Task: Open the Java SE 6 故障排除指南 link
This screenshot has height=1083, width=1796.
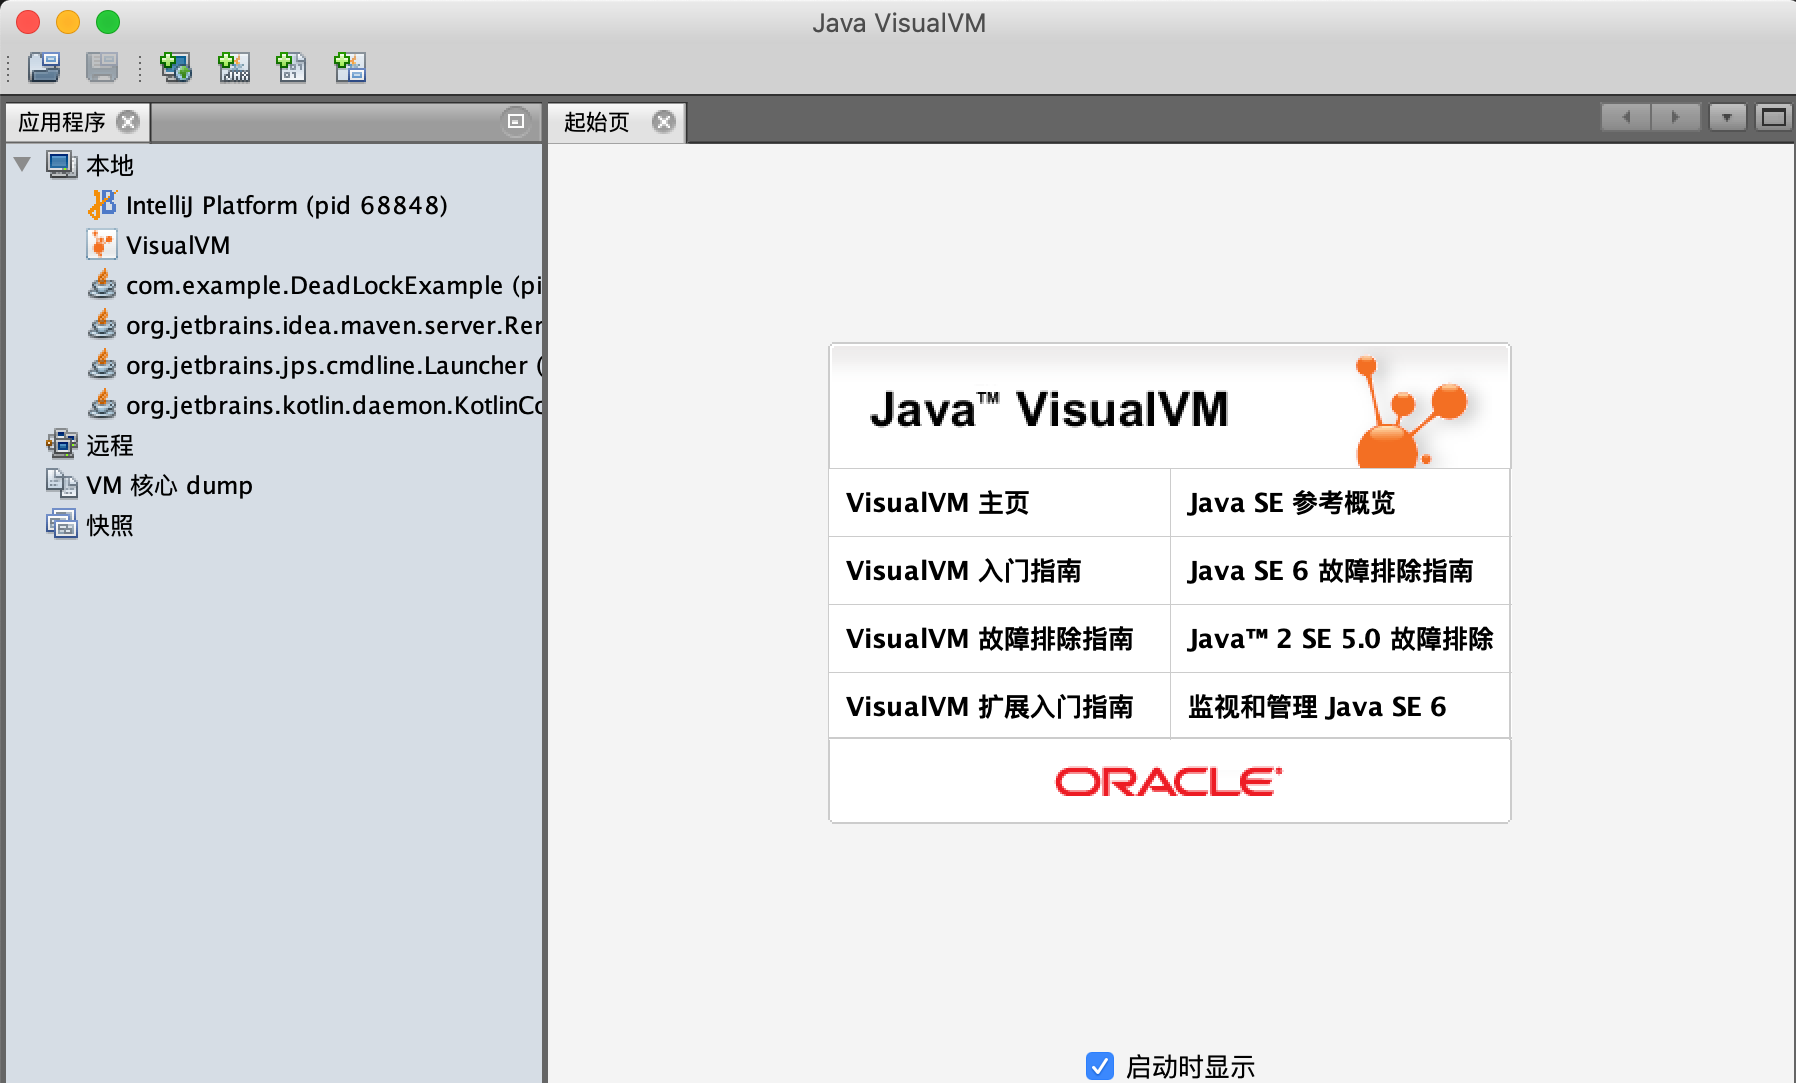Action: (x=1330, y=571)
